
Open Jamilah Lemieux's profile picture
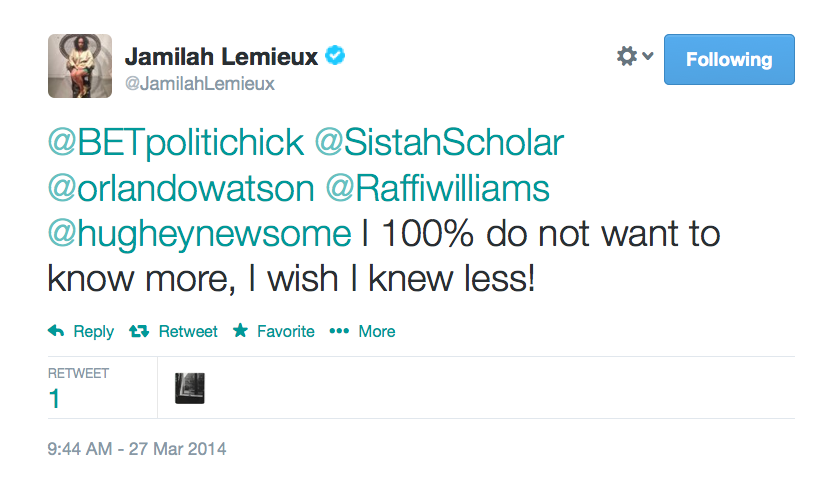(80, 66)
